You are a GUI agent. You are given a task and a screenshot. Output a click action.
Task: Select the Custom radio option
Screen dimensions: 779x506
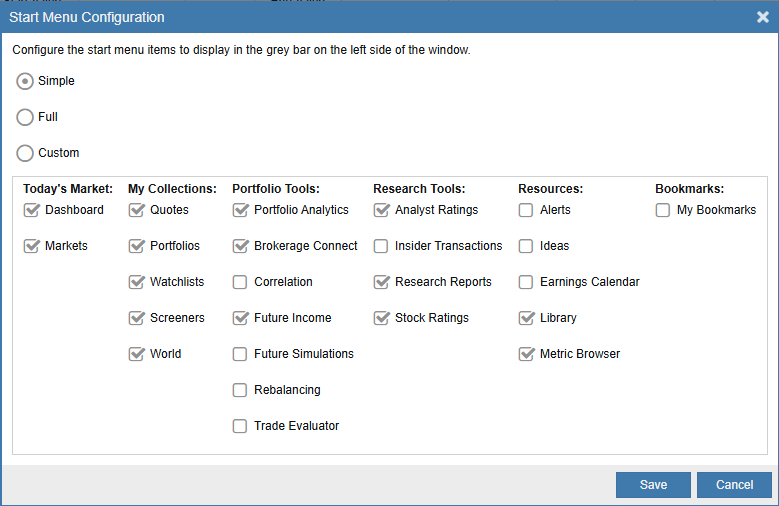[x=25, y=153]
